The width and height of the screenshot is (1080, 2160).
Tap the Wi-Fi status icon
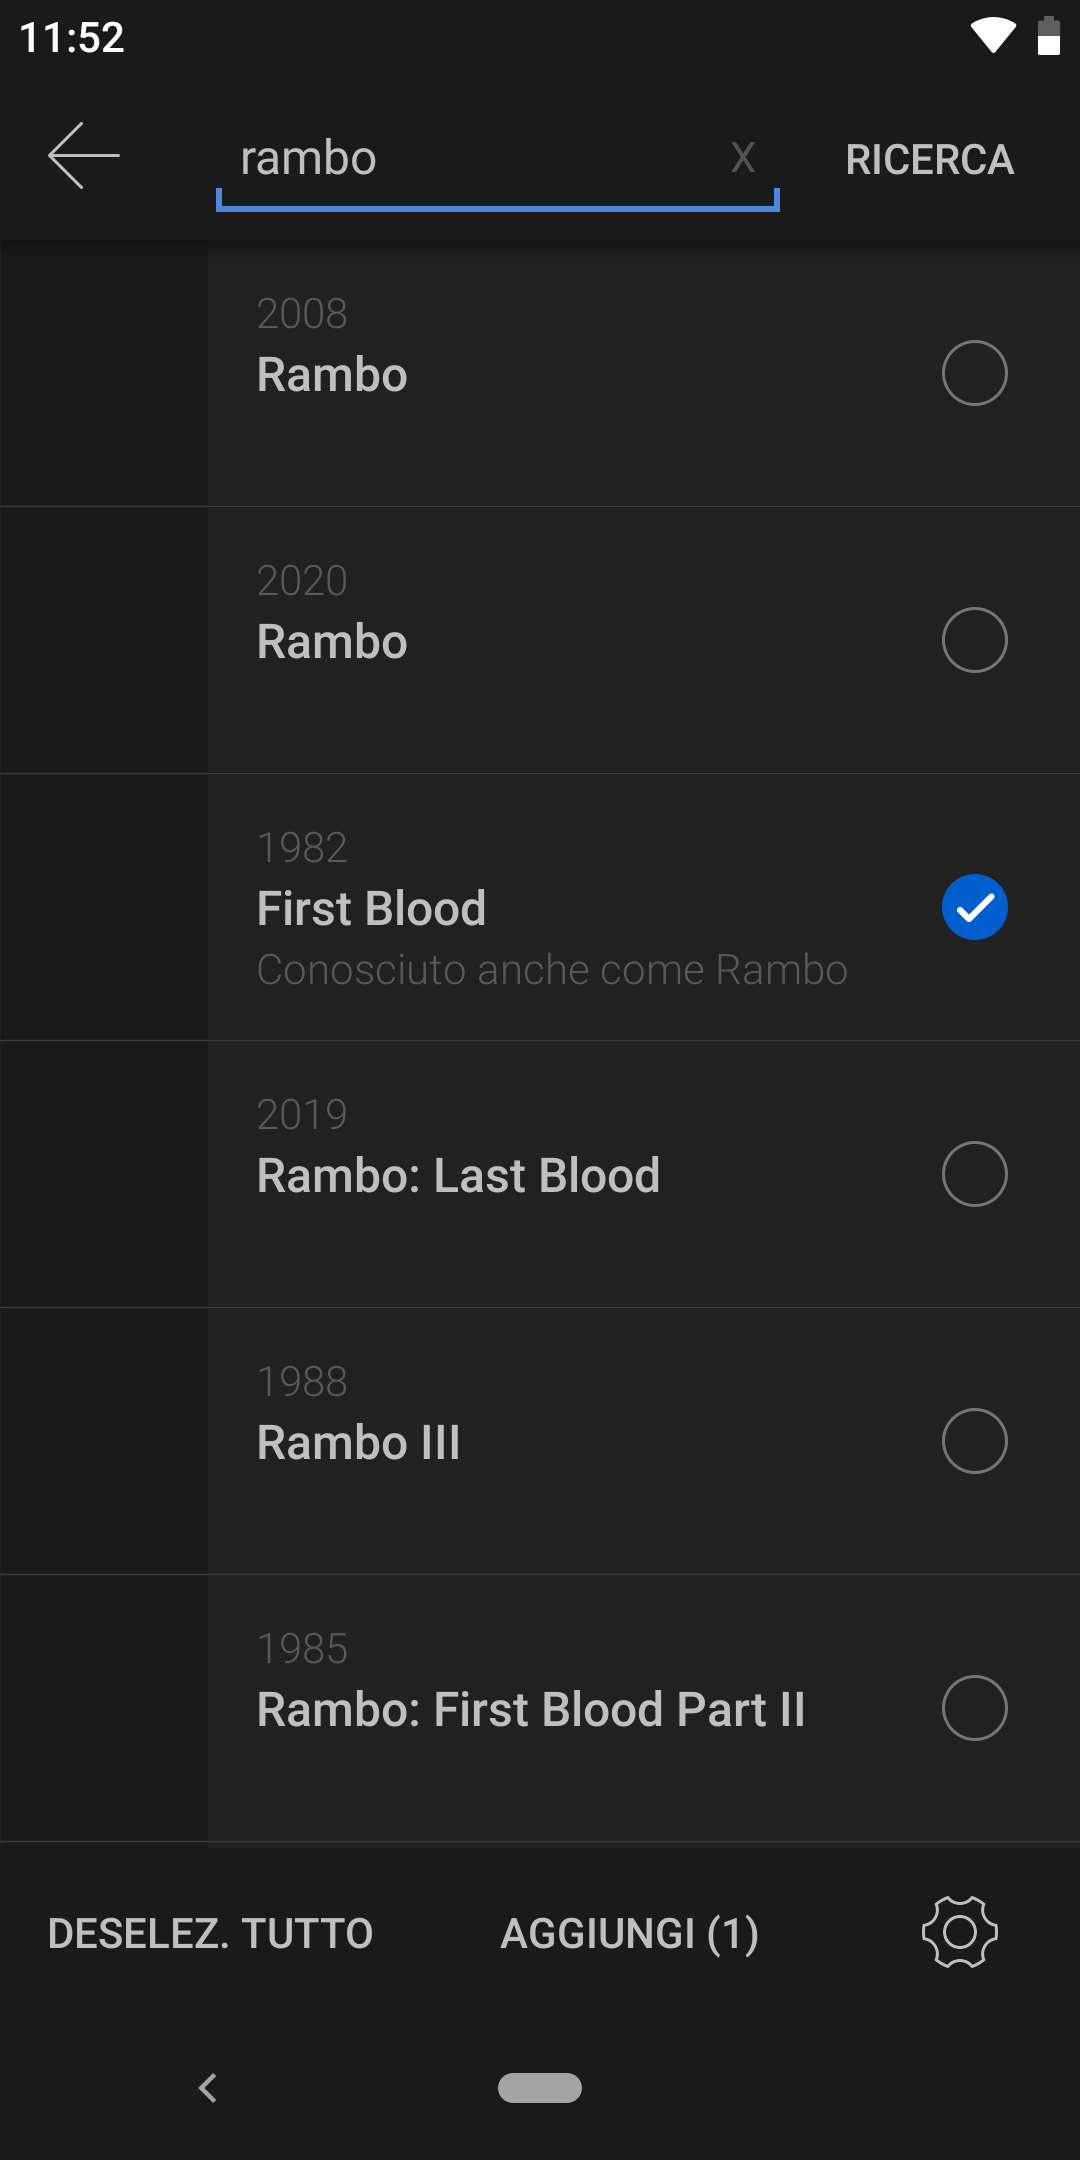(x=993, y=36)
